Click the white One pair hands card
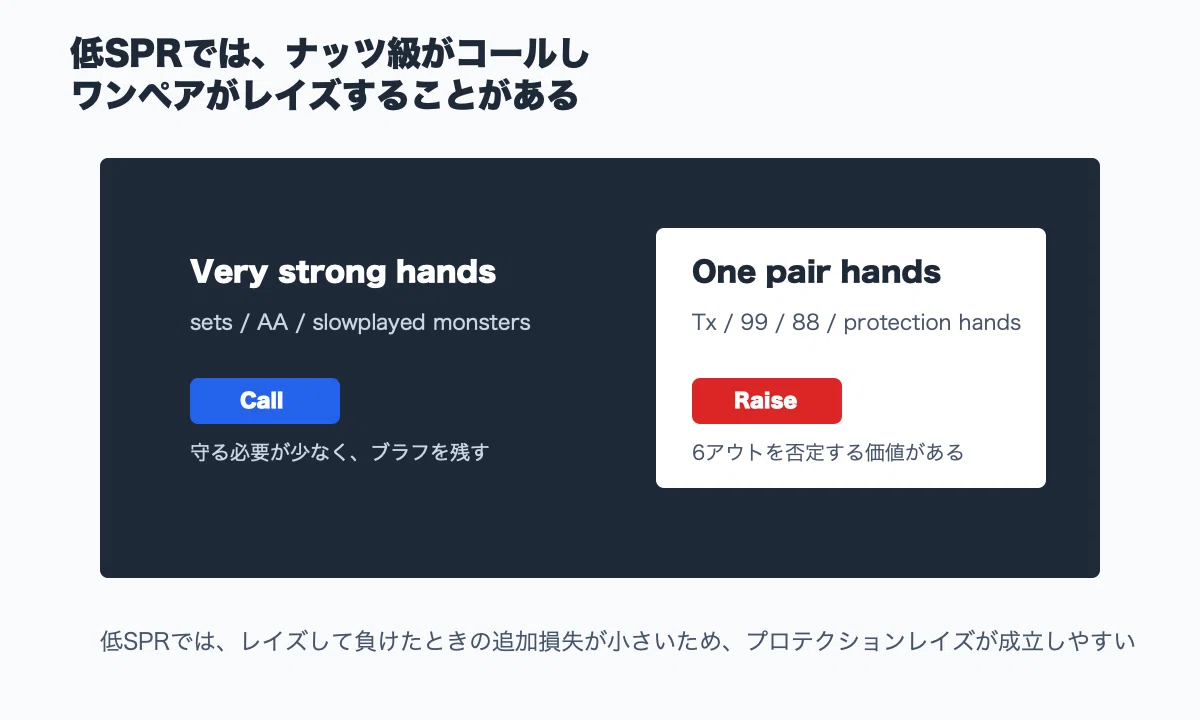The width and height of the screenshot is (1200, 720). [x=851, y=358]
